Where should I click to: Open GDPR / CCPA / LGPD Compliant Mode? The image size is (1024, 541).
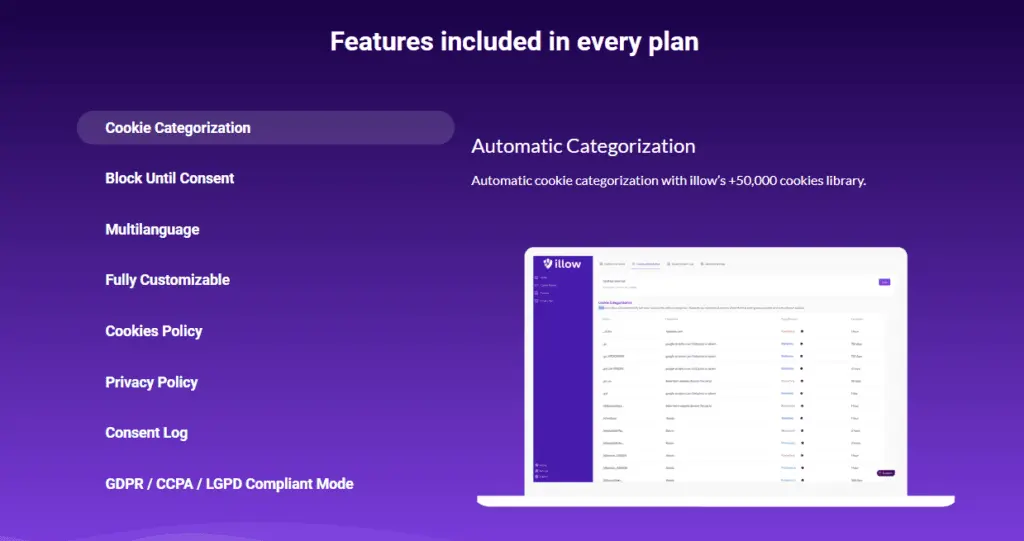click(229, 484)
